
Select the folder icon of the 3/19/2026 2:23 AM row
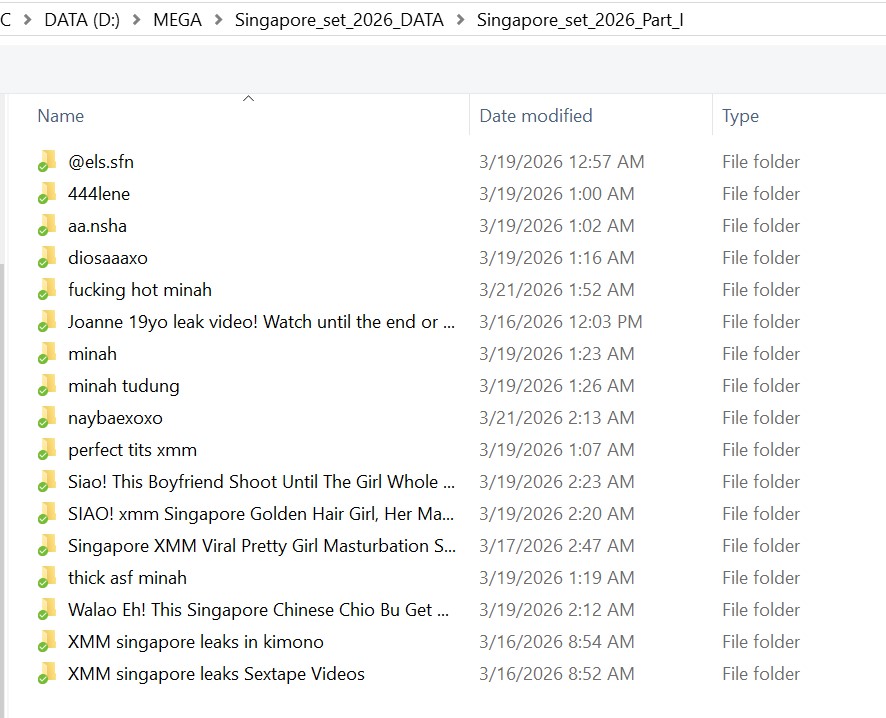point(47,481)
